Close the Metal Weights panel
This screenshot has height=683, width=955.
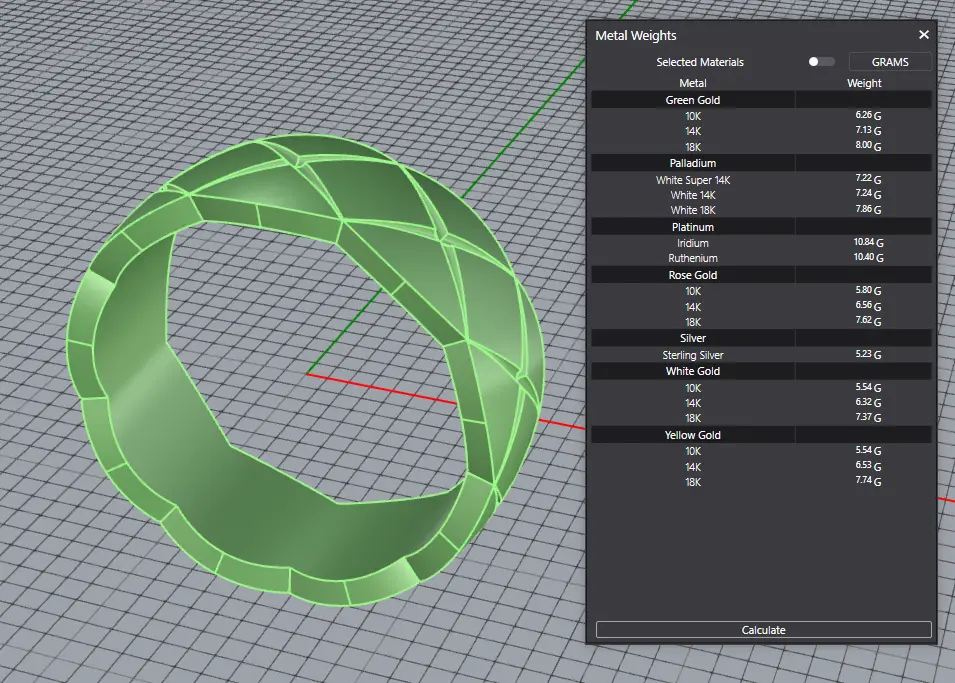click(x=923, y=35)
